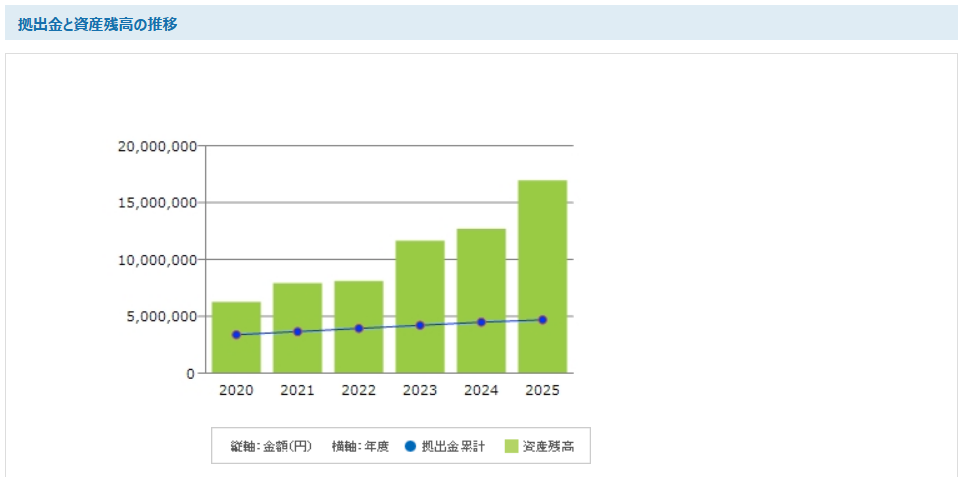Select the 2022 asset balance bar

click(358, 350)
